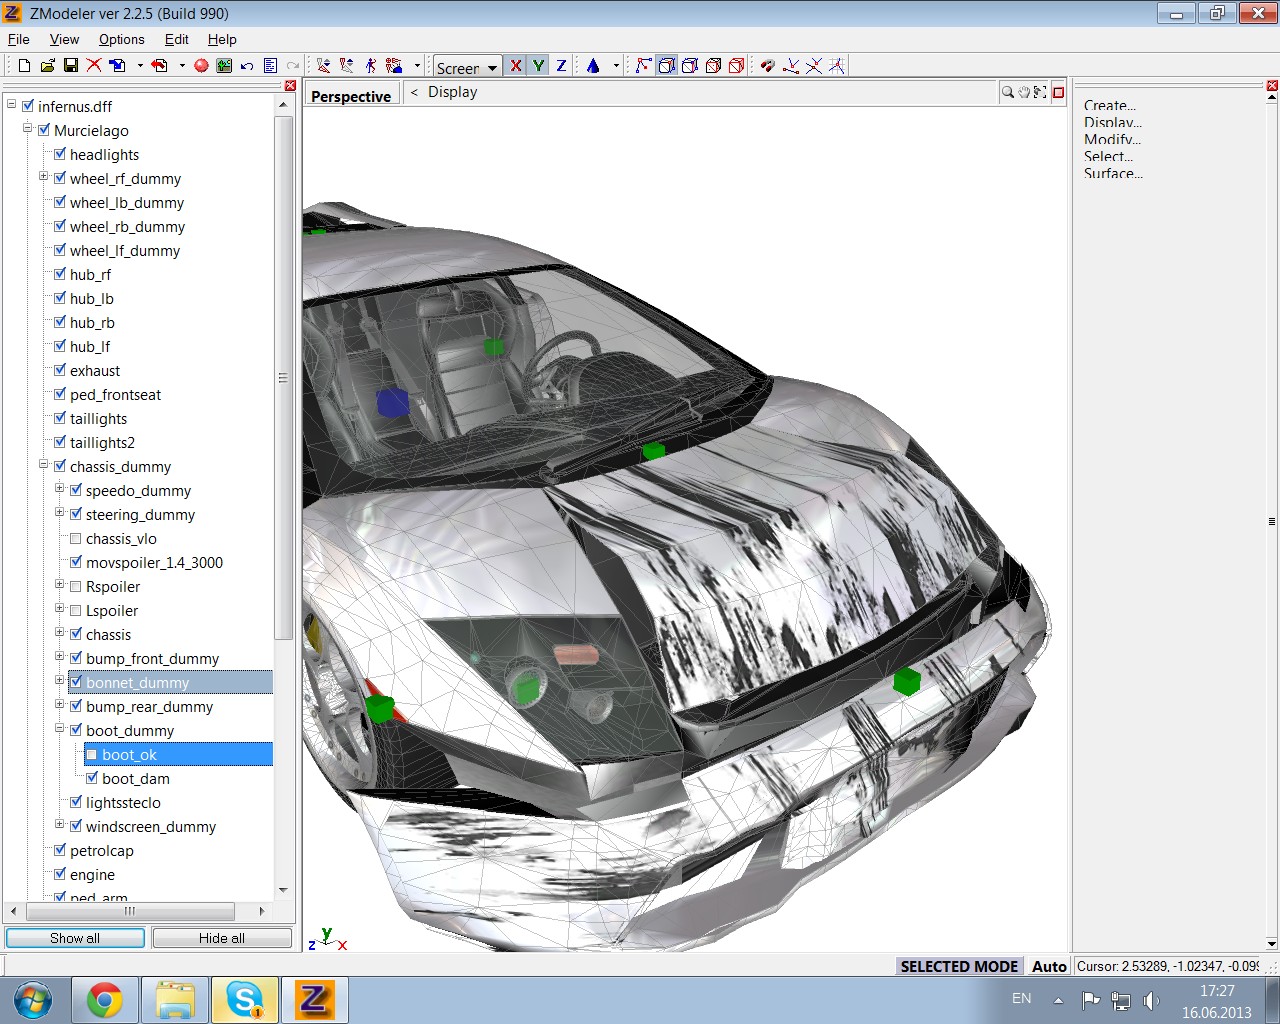Enable the Lspoiler checkbox

click(x=76, y=610)
